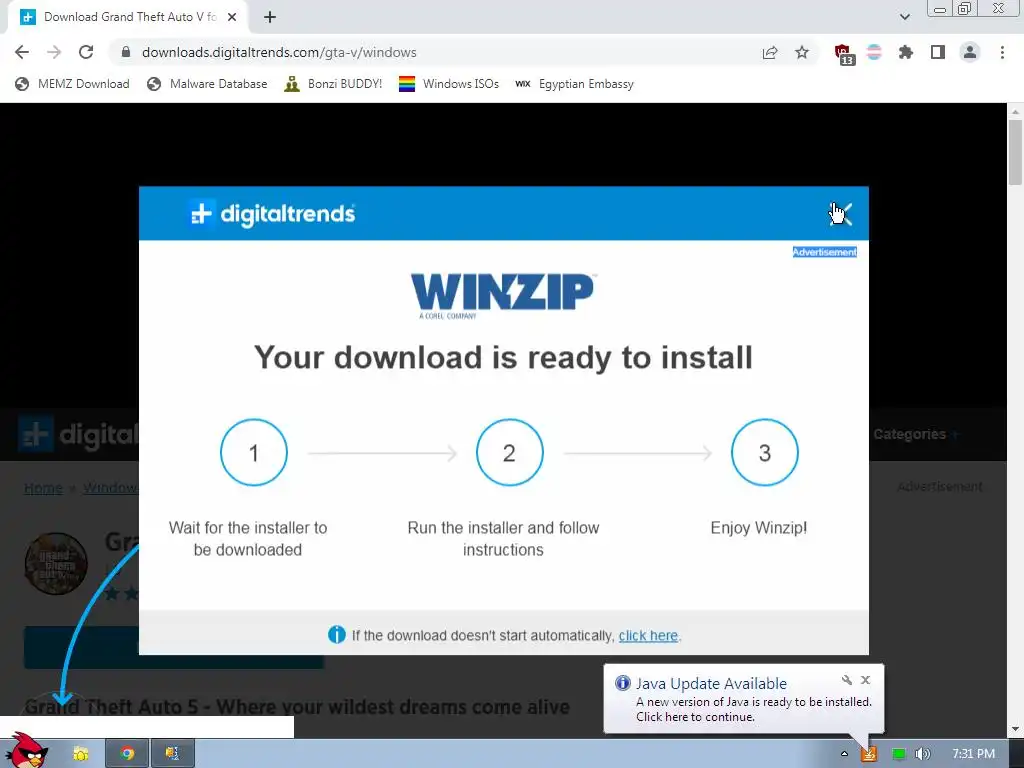
Task: Click the URL address field
Action: [x=431, y=52]
